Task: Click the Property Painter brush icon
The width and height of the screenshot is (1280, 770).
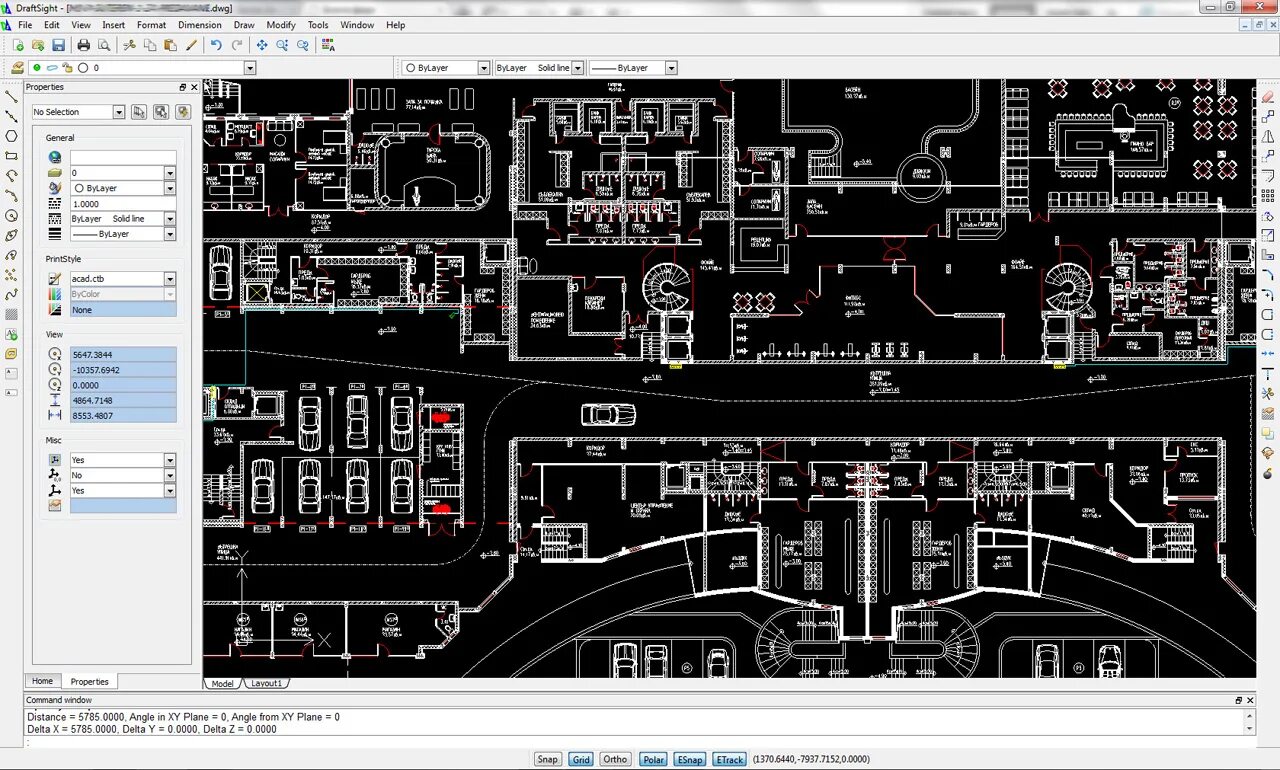Action: (191, 45)
